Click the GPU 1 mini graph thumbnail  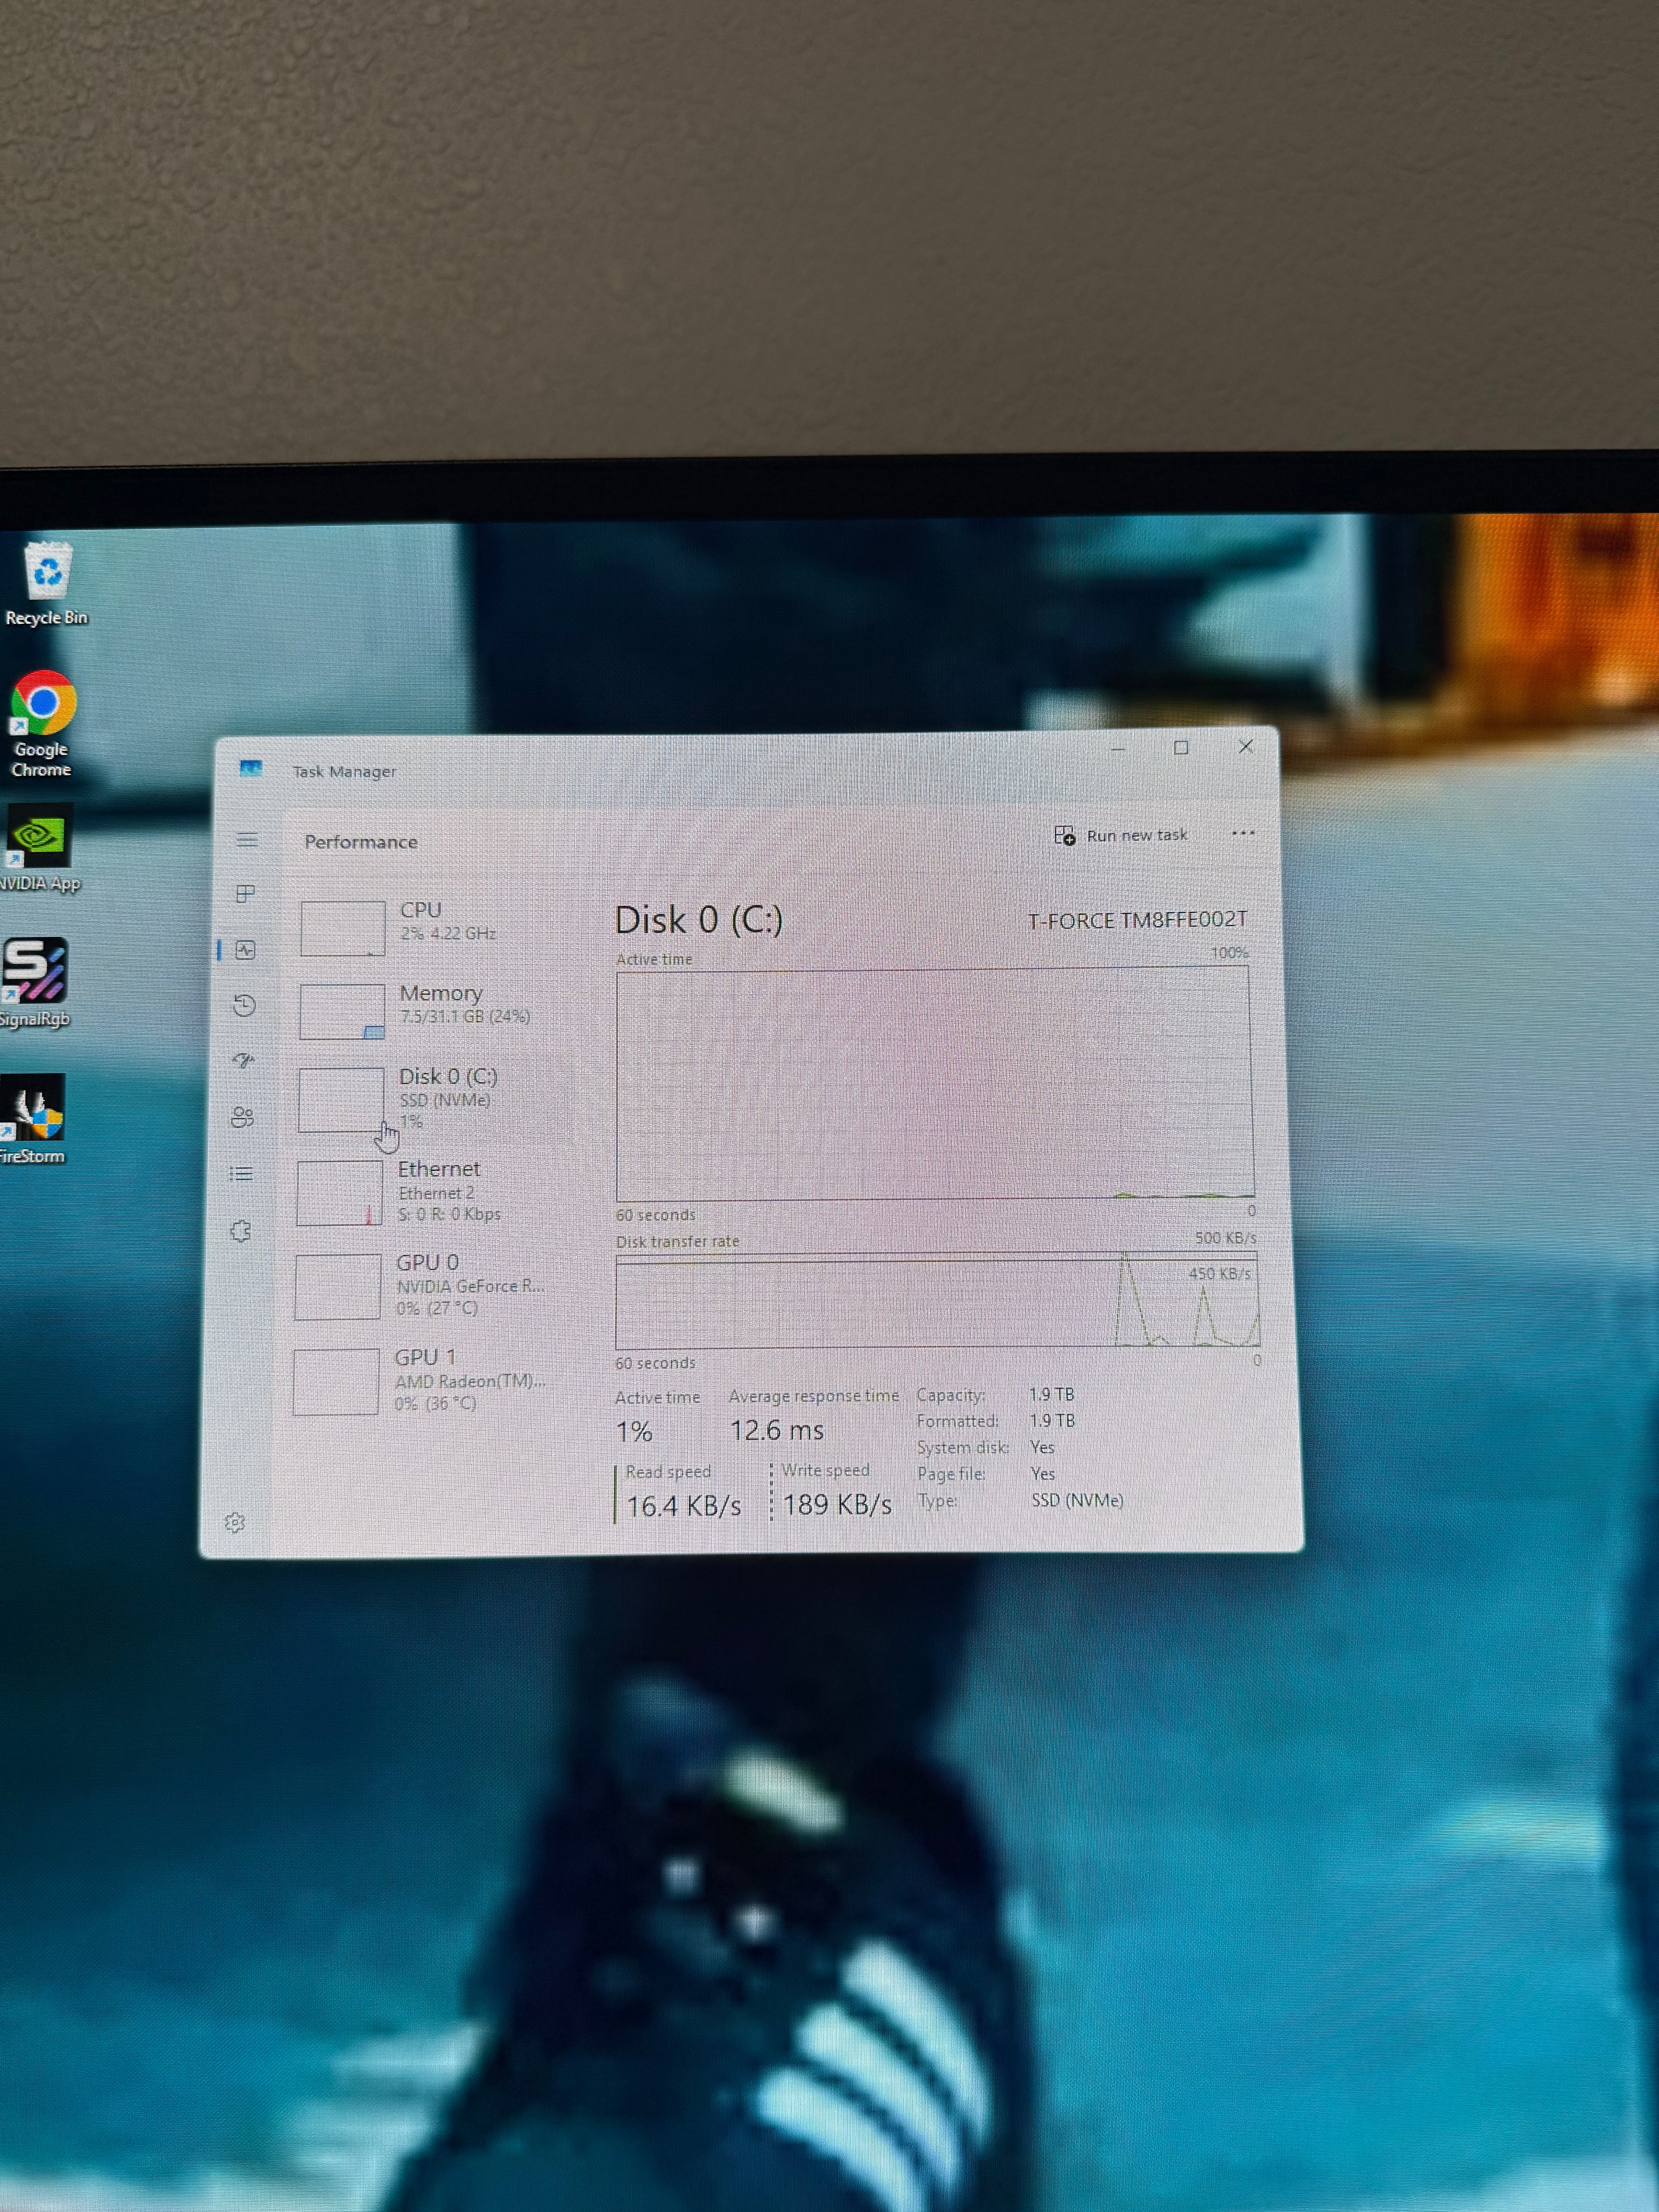pos(336,1382)
